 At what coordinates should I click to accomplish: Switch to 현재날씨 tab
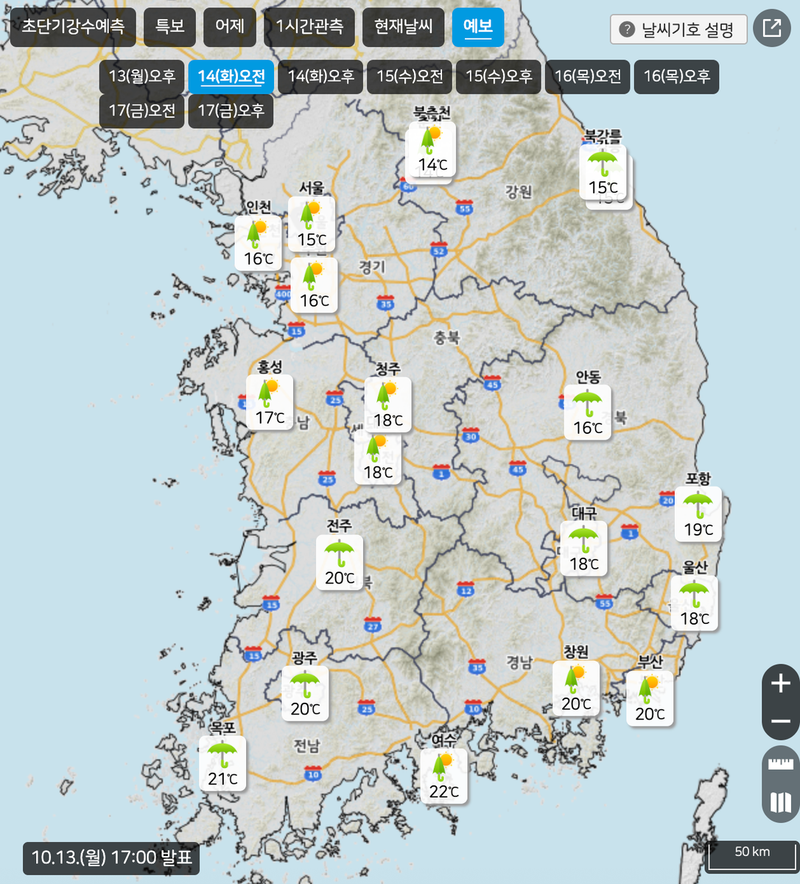point(397,27)
